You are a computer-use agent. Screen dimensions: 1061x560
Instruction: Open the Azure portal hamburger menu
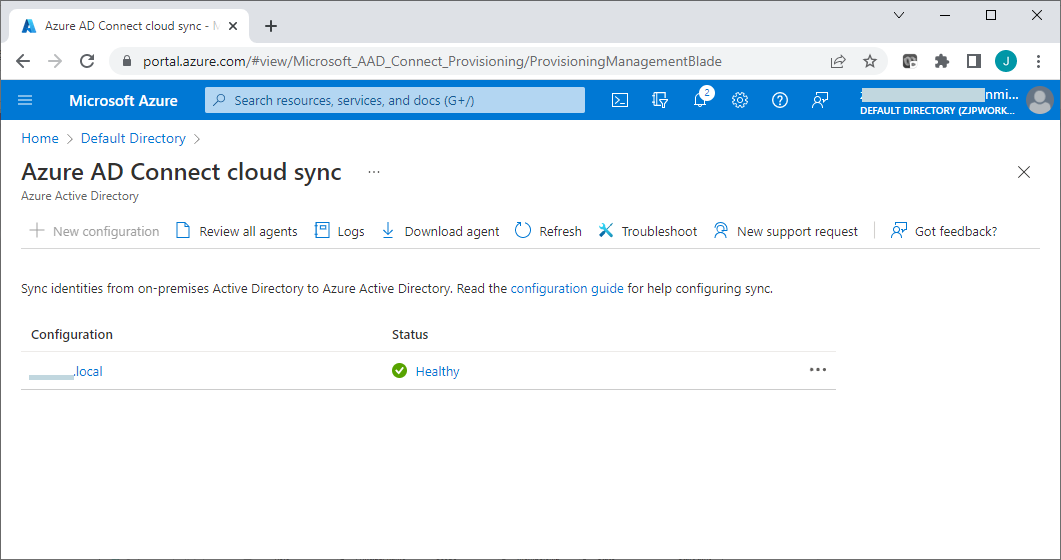click(x=25, y=100)
